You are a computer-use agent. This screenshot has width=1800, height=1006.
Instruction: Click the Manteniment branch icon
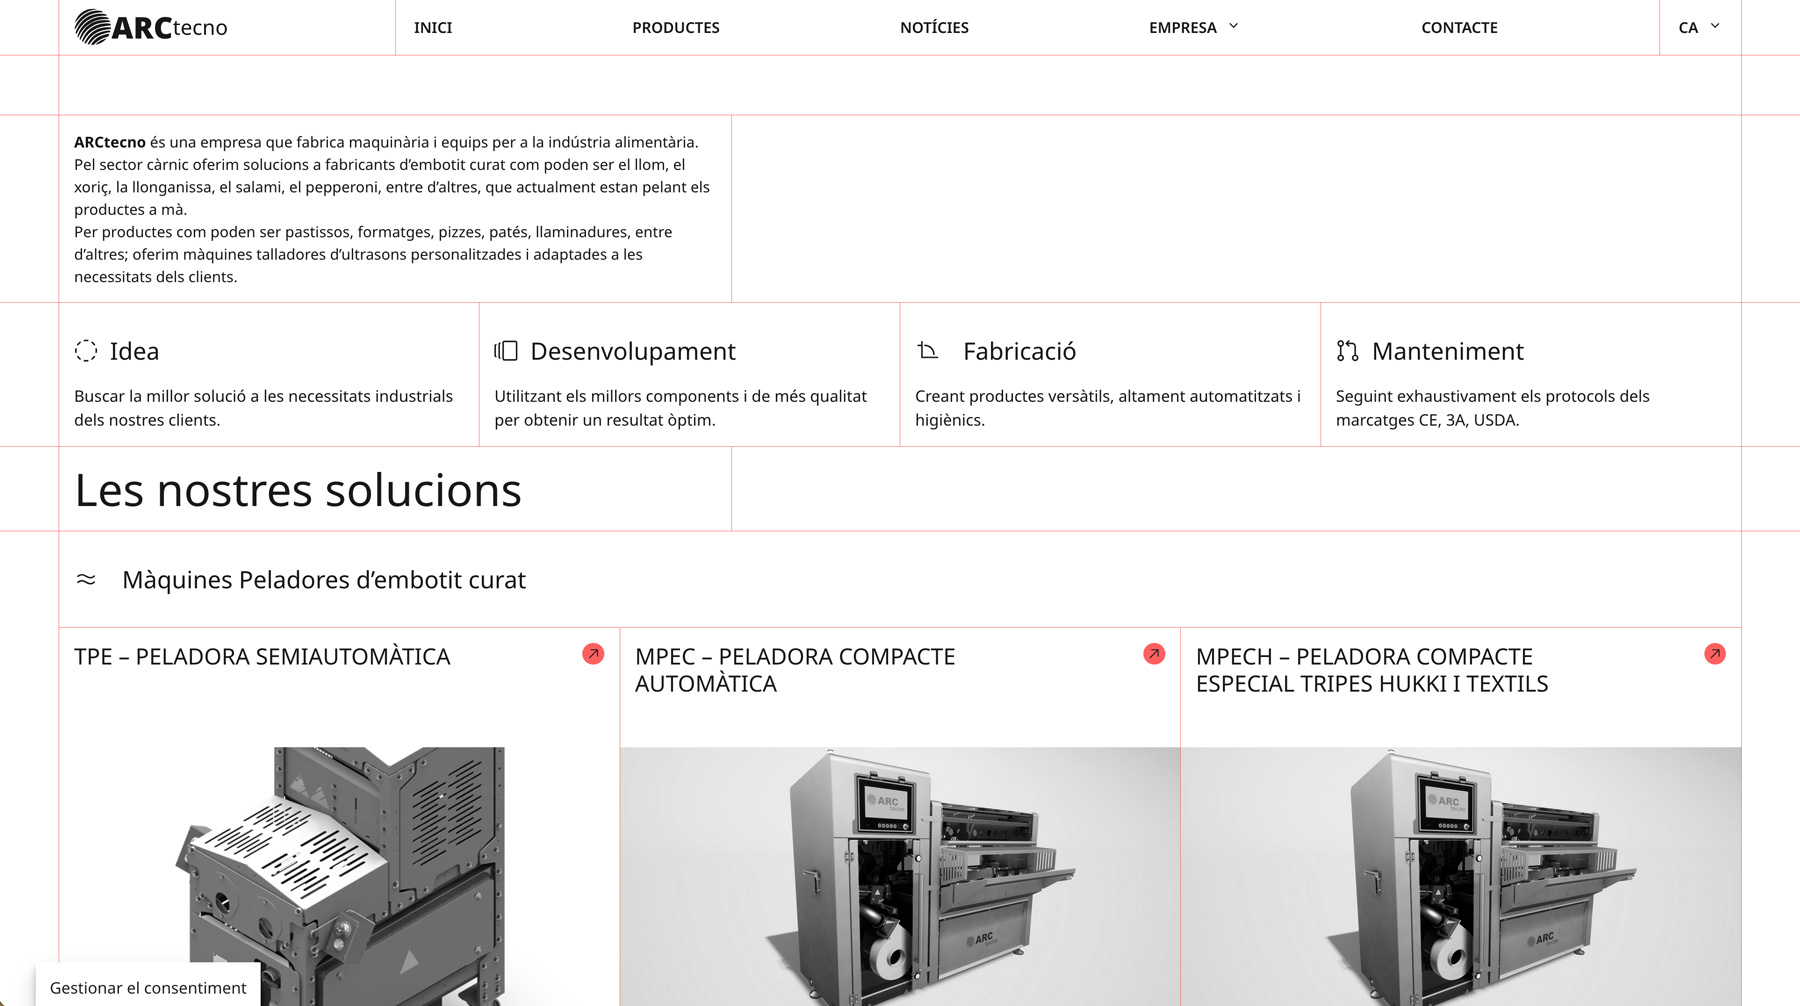click(1347, 351)
